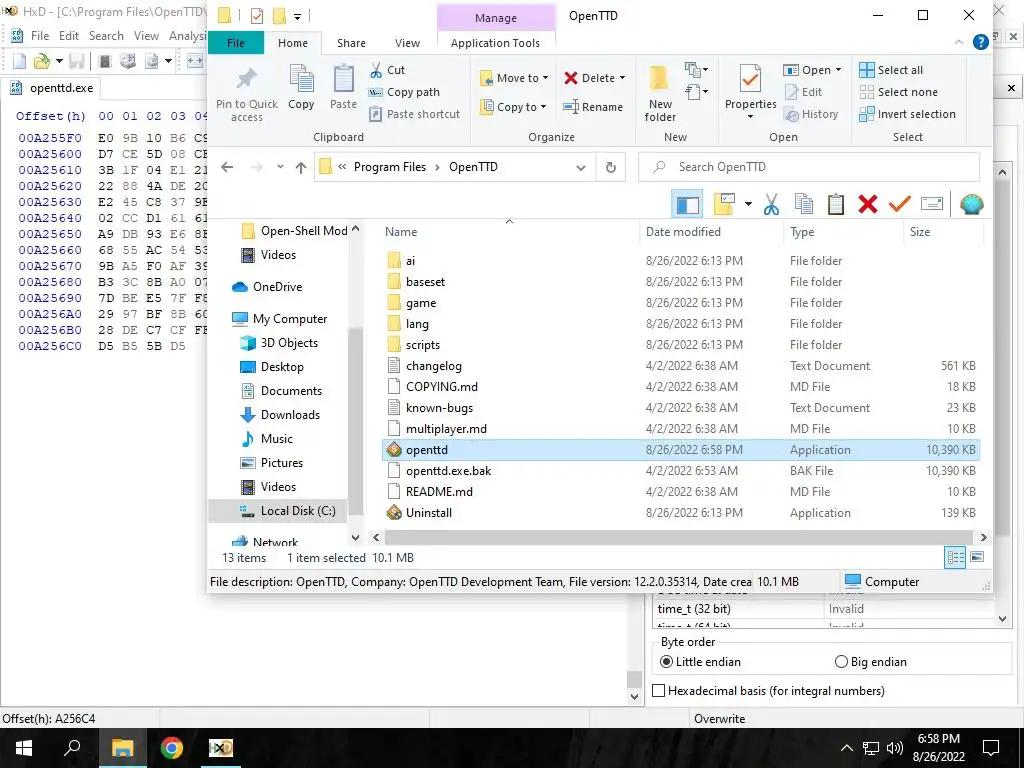
Task: Open the Recent locations dropdown arrow
Action: pyautogui.click(x=280, y=167)
